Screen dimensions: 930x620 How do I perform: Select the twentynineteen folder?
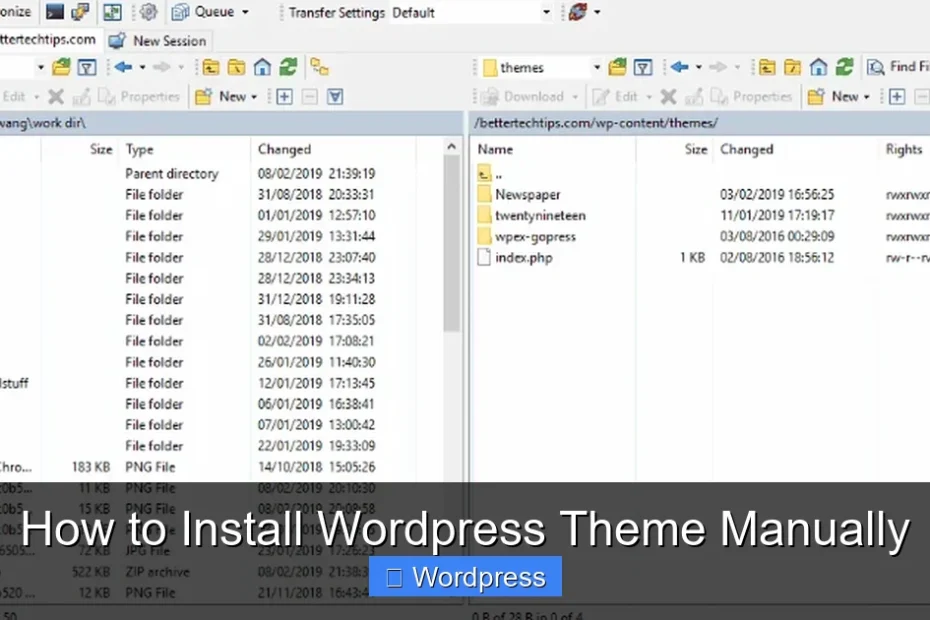(x=531, y=215)
